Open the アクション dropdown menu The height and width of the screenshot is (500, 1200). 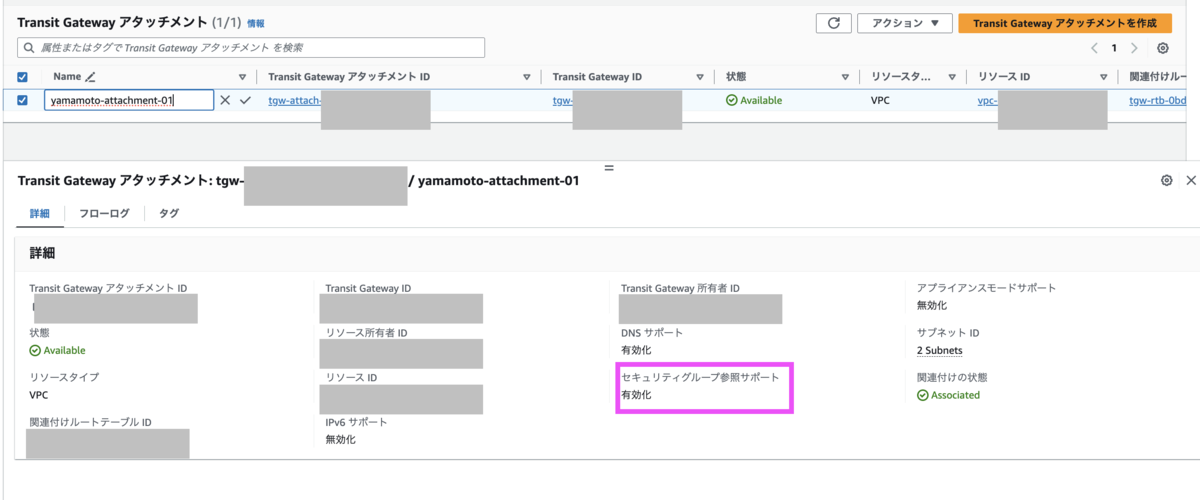tap(905, 23)
